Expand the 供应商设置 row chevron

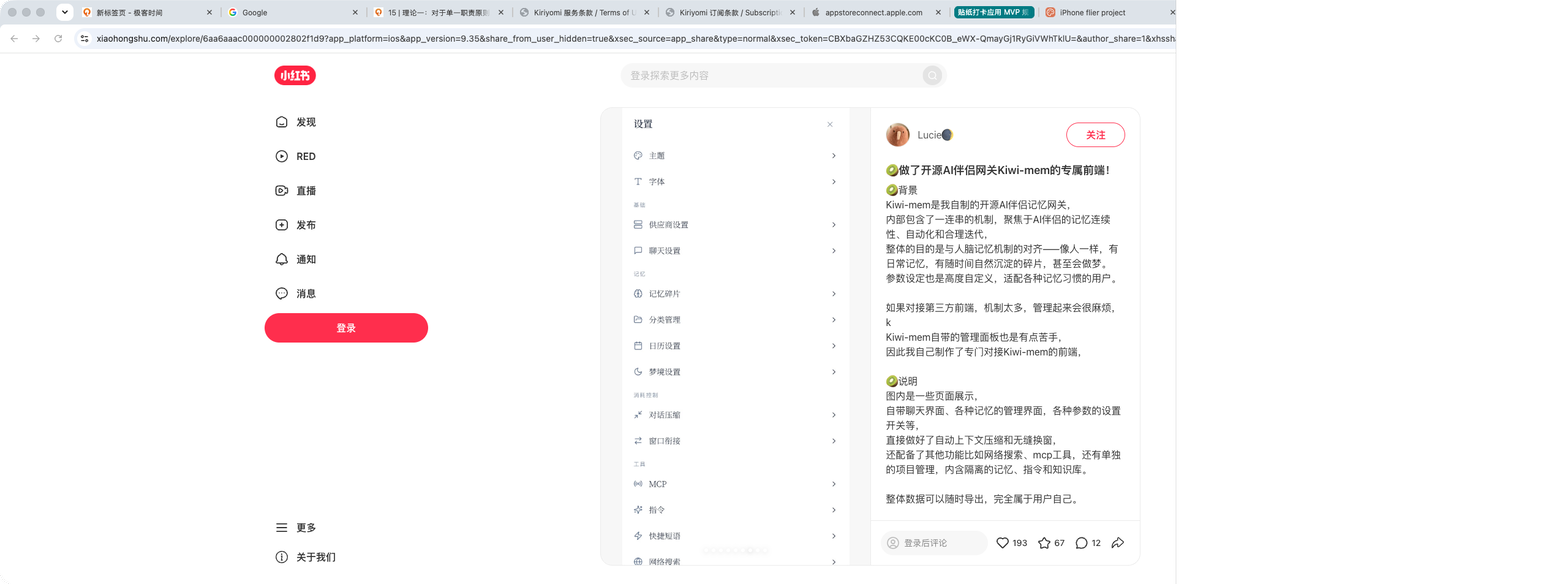(x=834, y=225)
